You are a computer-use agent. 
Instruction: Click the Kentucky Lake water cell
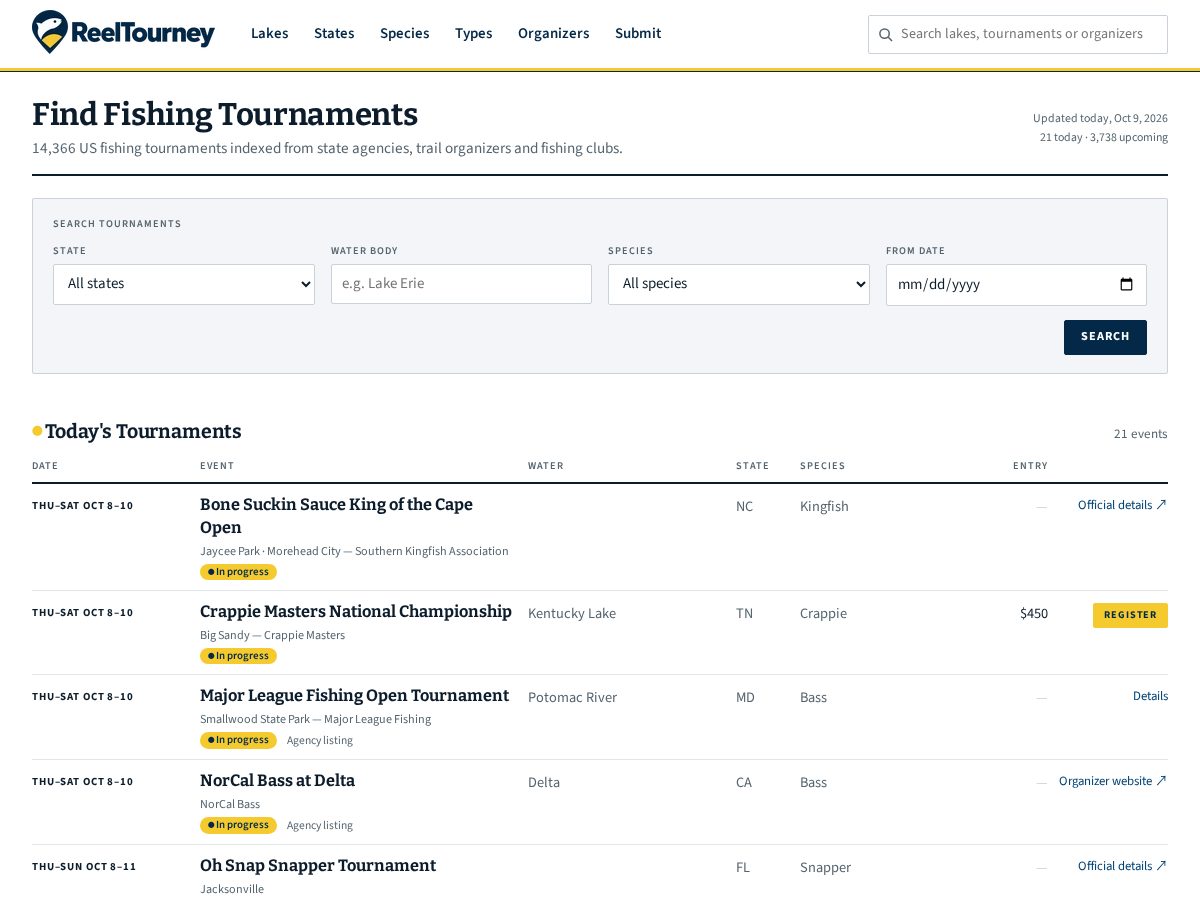572,613
